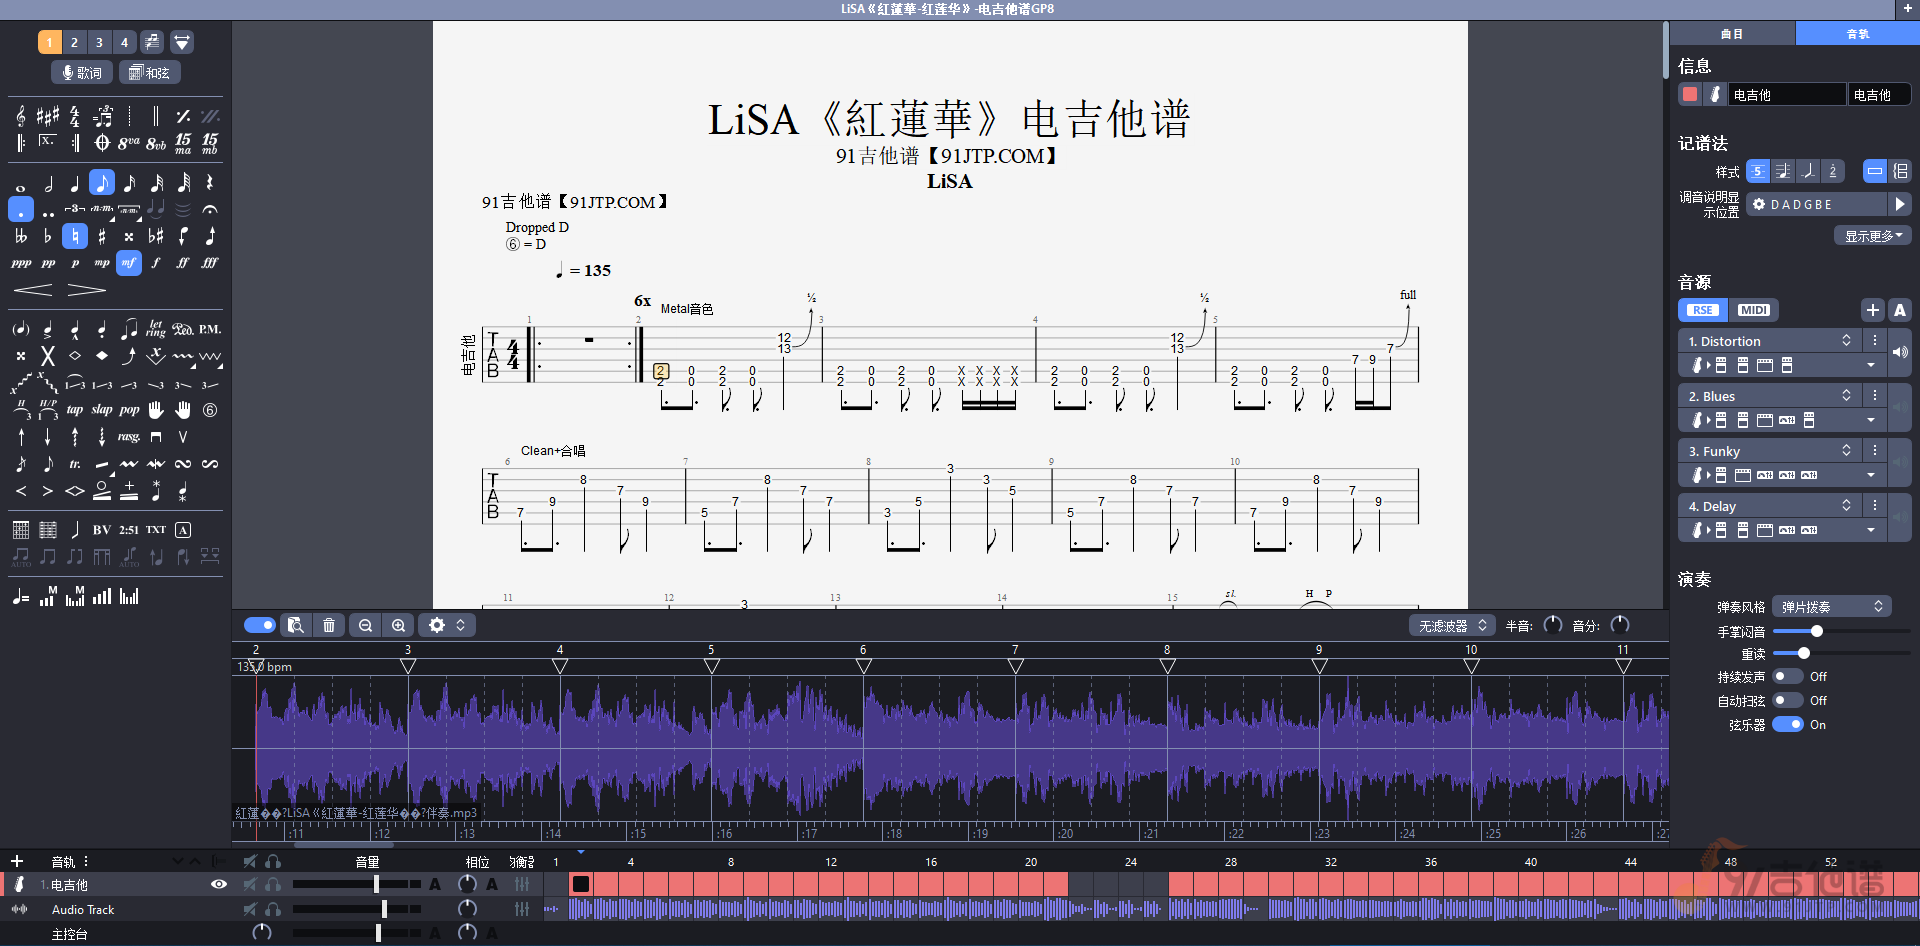Adjust the 重读 accent slider

click(x=1840, y=654)
